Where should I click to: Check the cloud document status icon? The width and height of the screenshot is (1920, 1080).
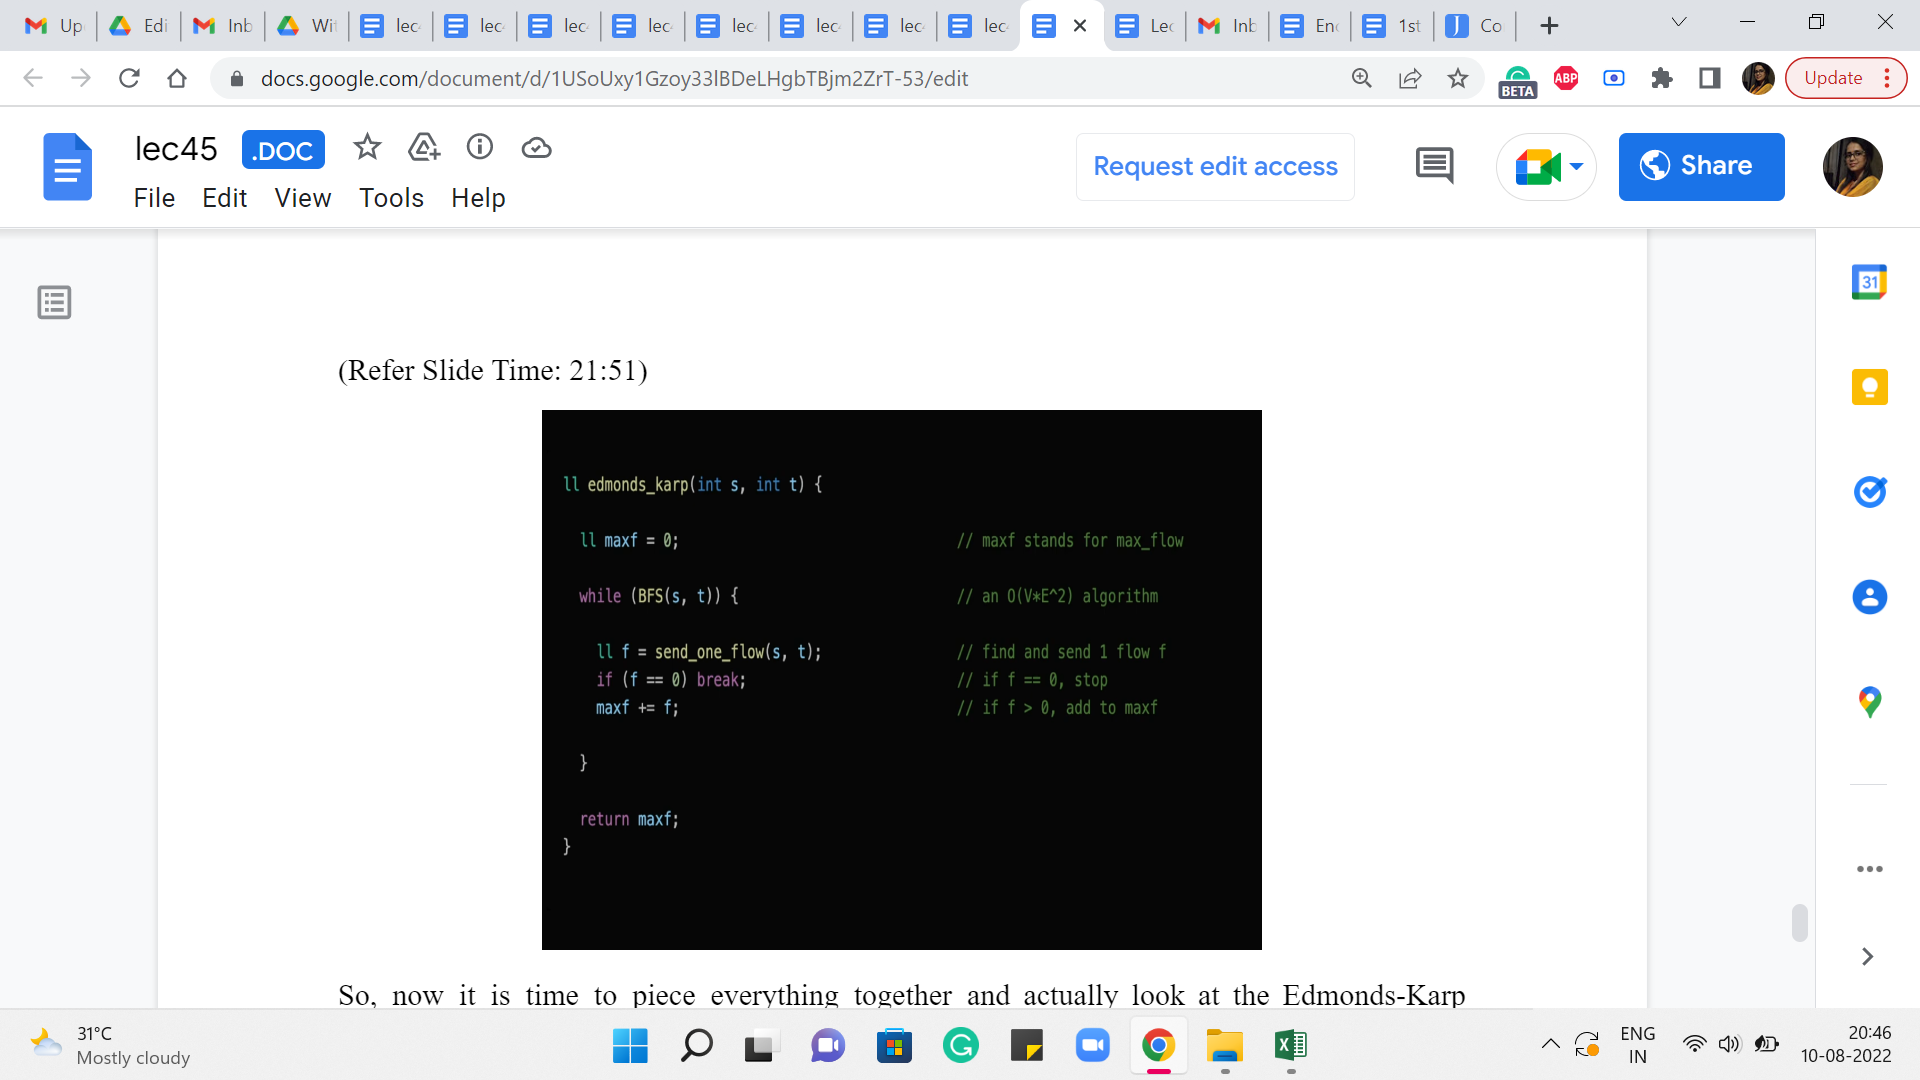[537, 148]
